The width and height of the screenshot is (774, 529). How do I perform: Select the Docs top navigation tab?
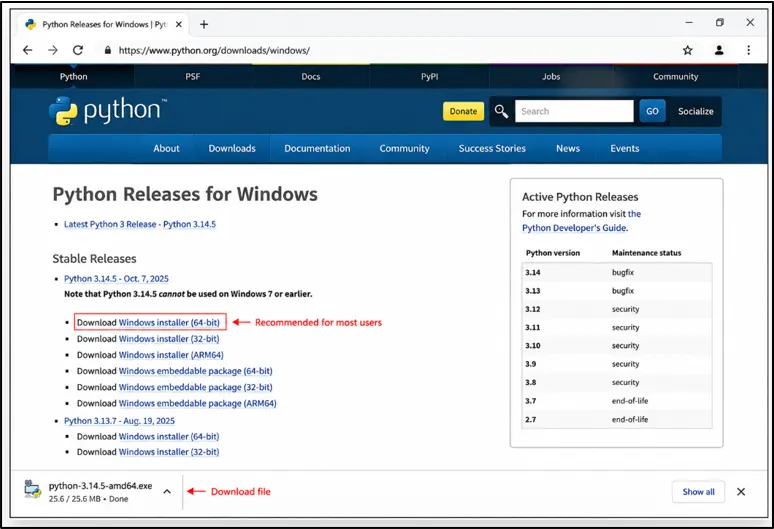311,76
